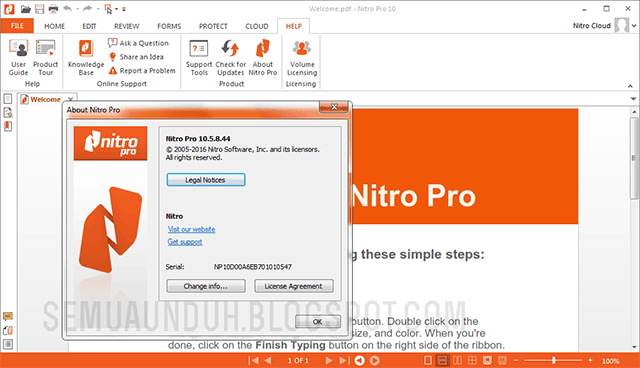Click OK in About Nitro Pro dialog

(318, 321)
